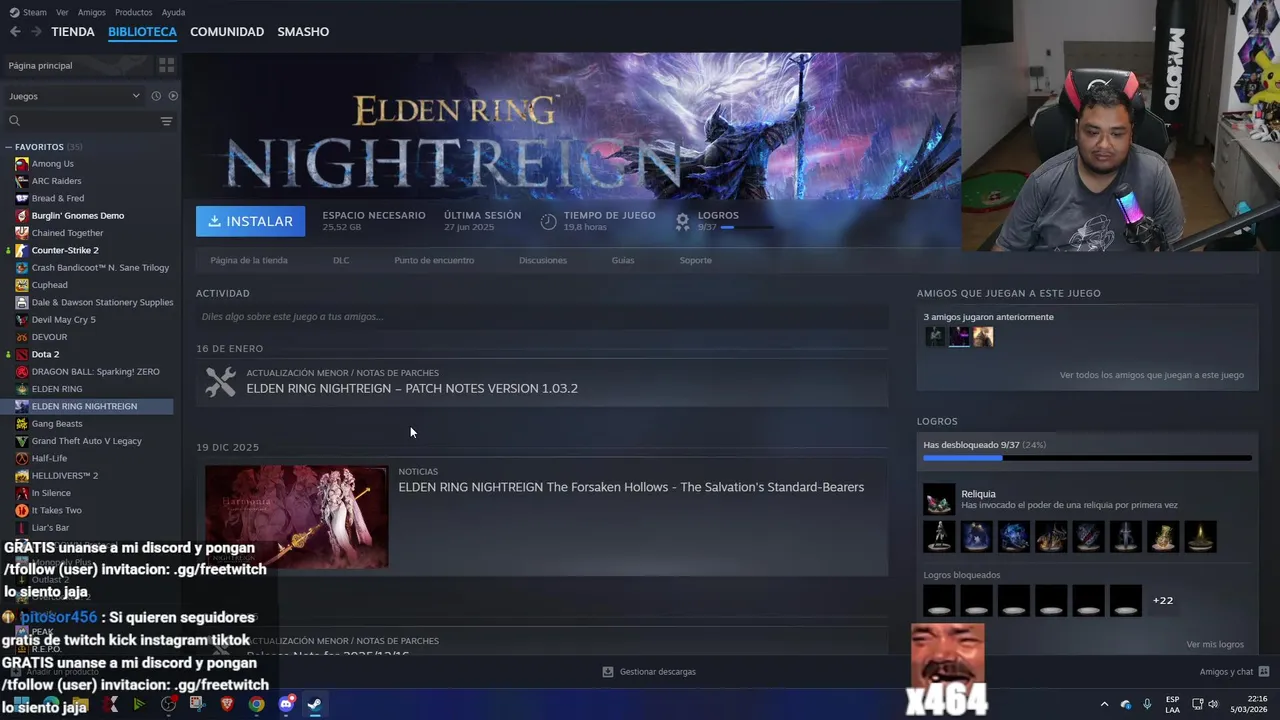
Task: Open the Ver menu
Action: coord(62,12)
